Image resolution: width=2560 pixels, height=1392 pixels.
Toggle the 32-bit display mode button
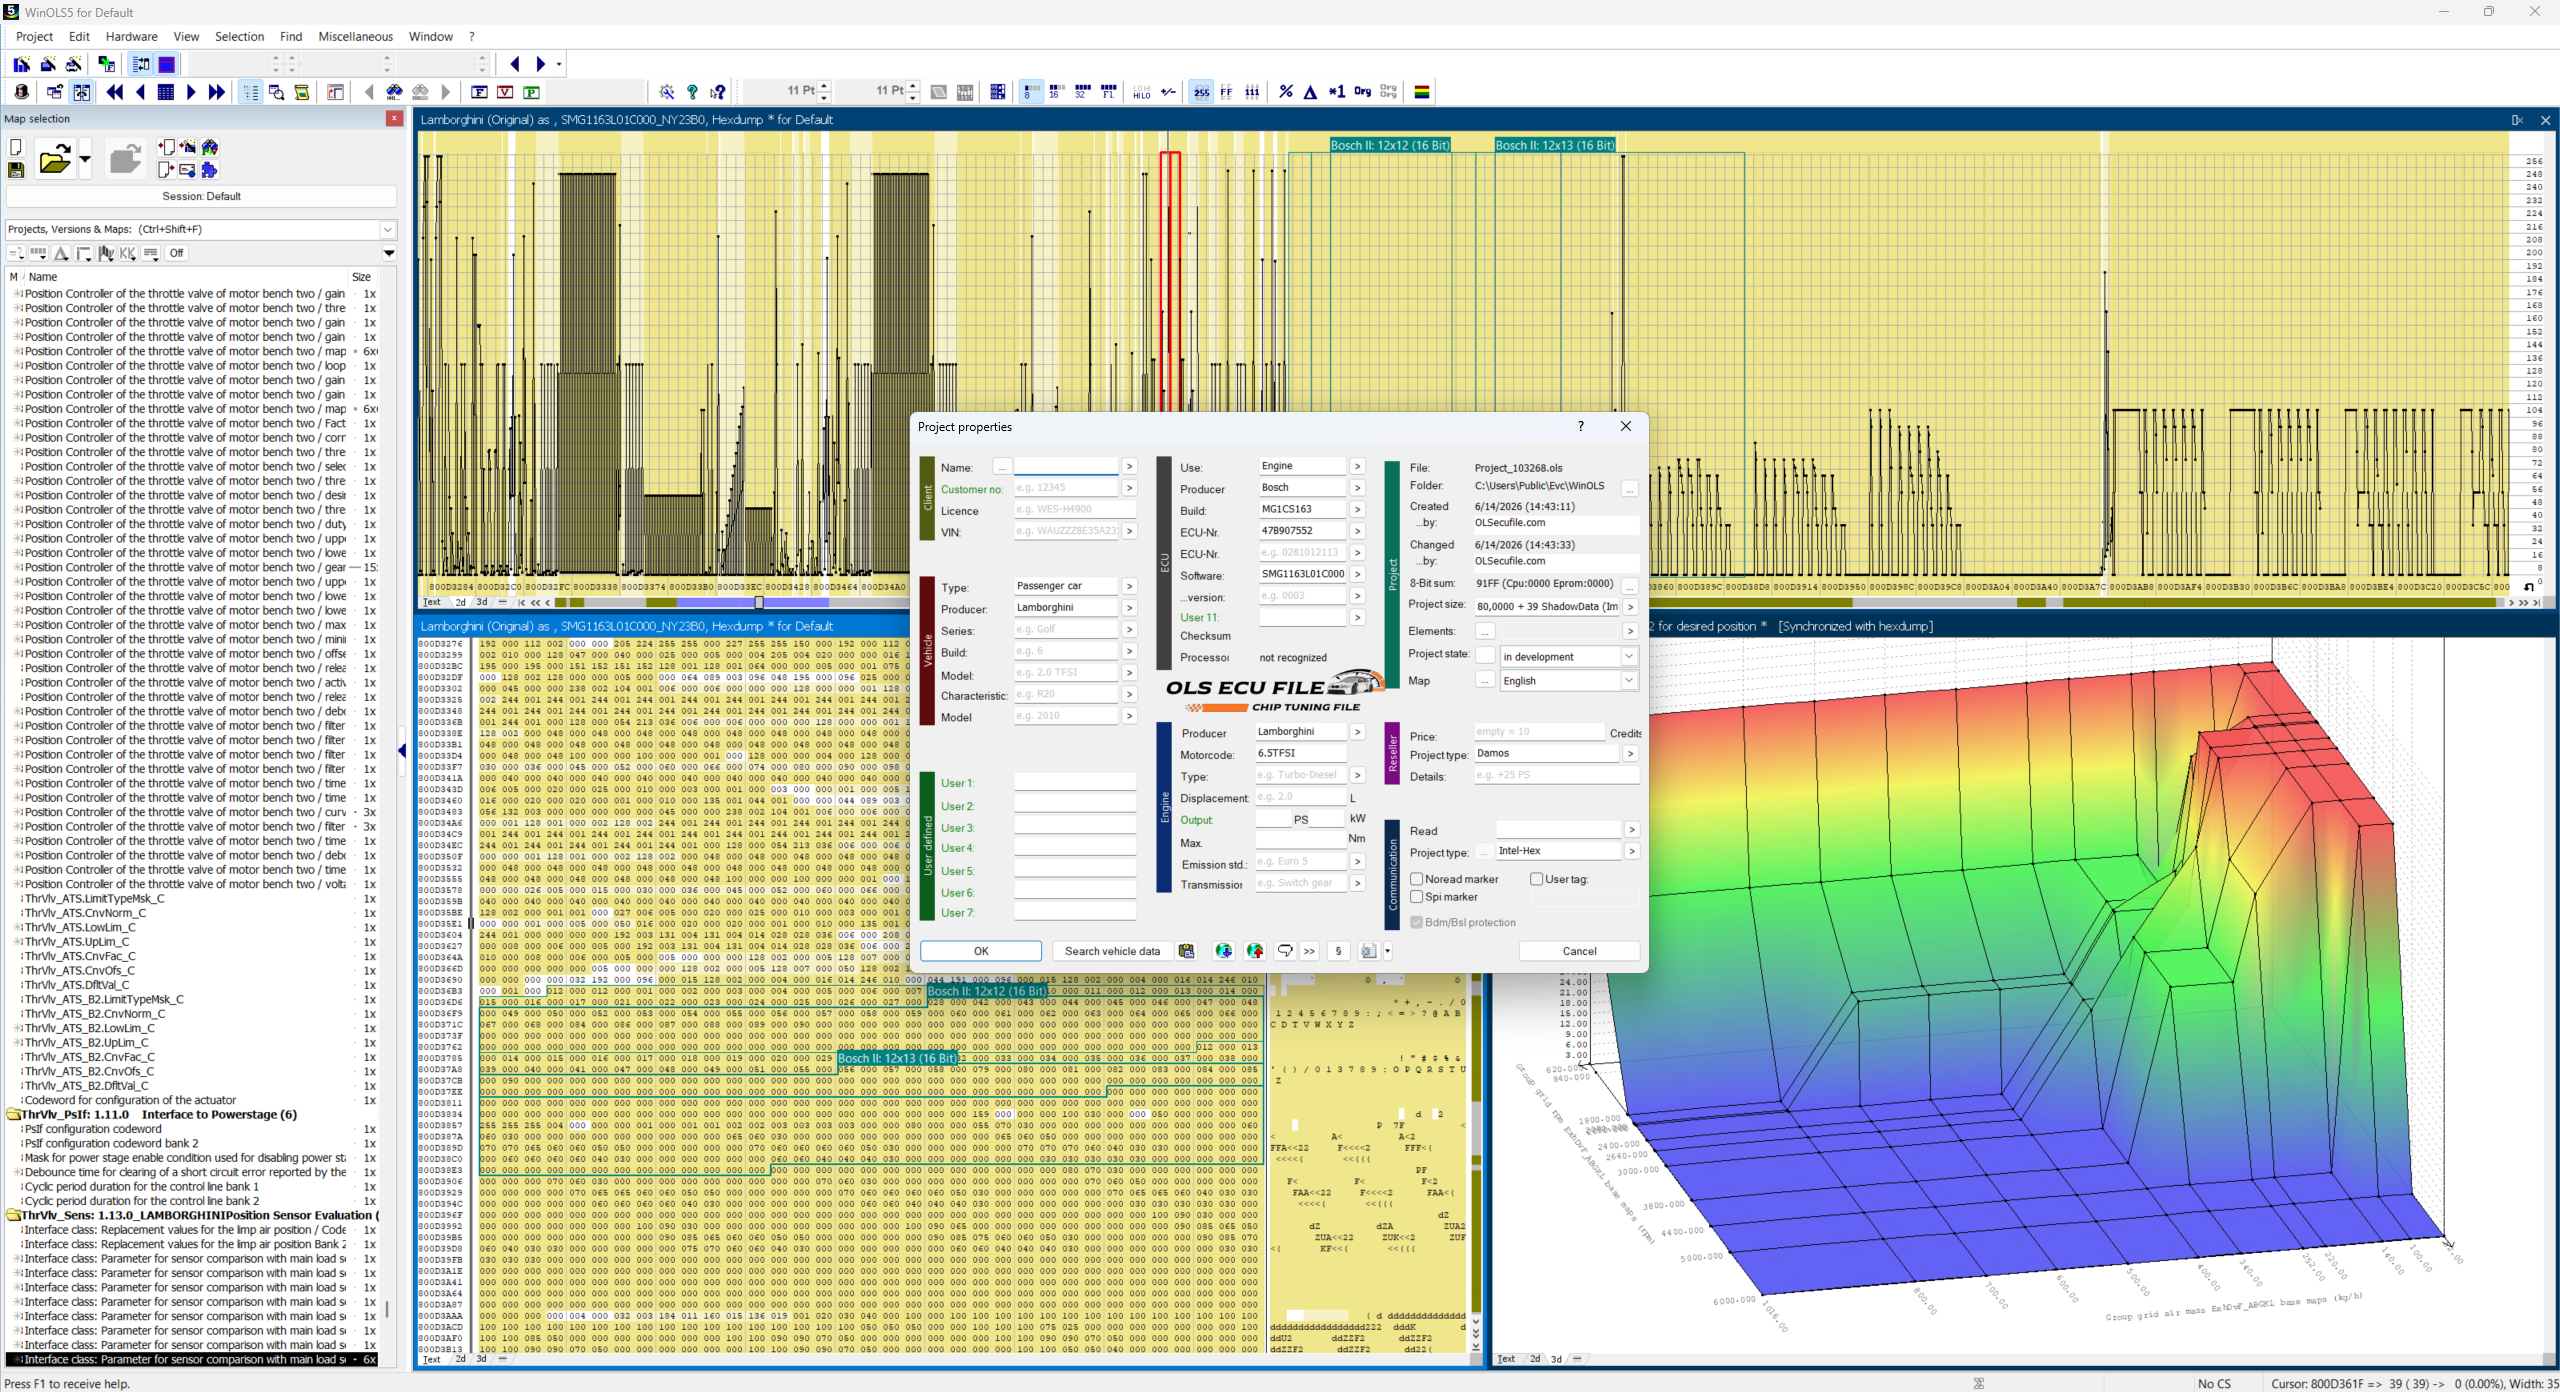(x=1083, y=92)
